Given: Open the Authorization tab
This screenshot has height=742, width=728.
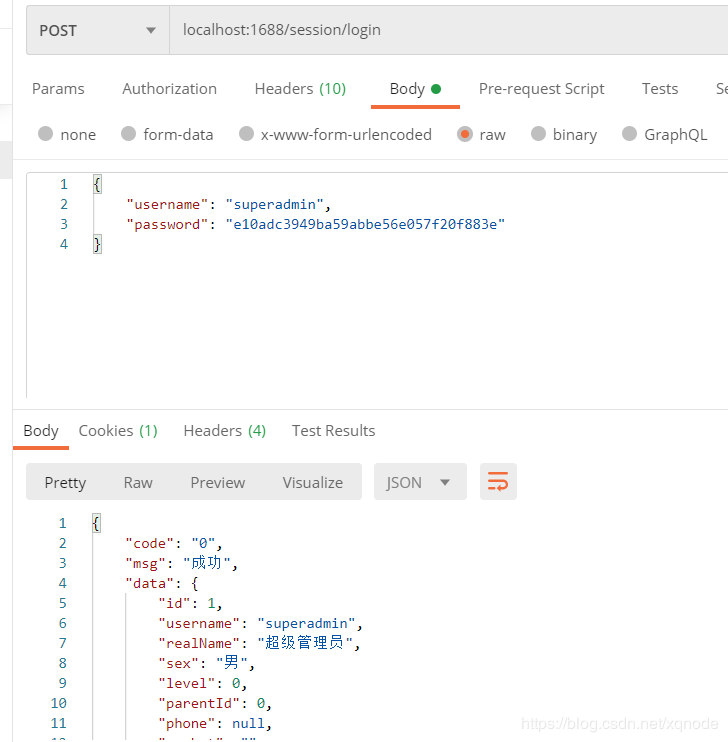Looking at the screenshot, I should pyautogui.click(x=169, y=88).
